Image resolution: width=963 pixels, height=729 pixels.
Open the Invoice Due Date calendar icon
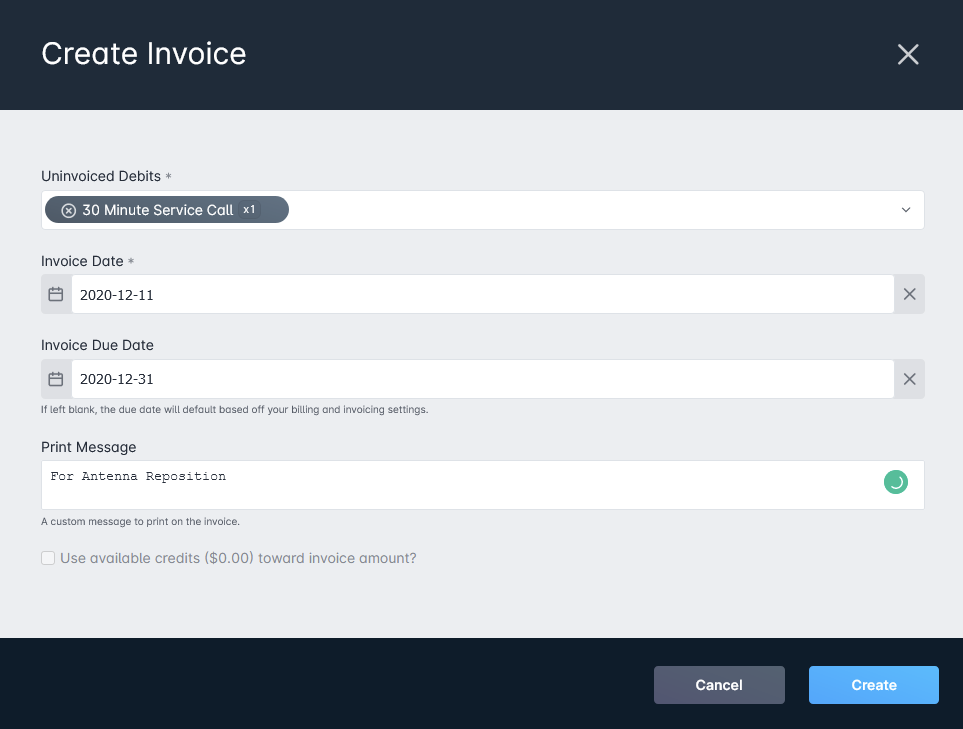[56, 379]
